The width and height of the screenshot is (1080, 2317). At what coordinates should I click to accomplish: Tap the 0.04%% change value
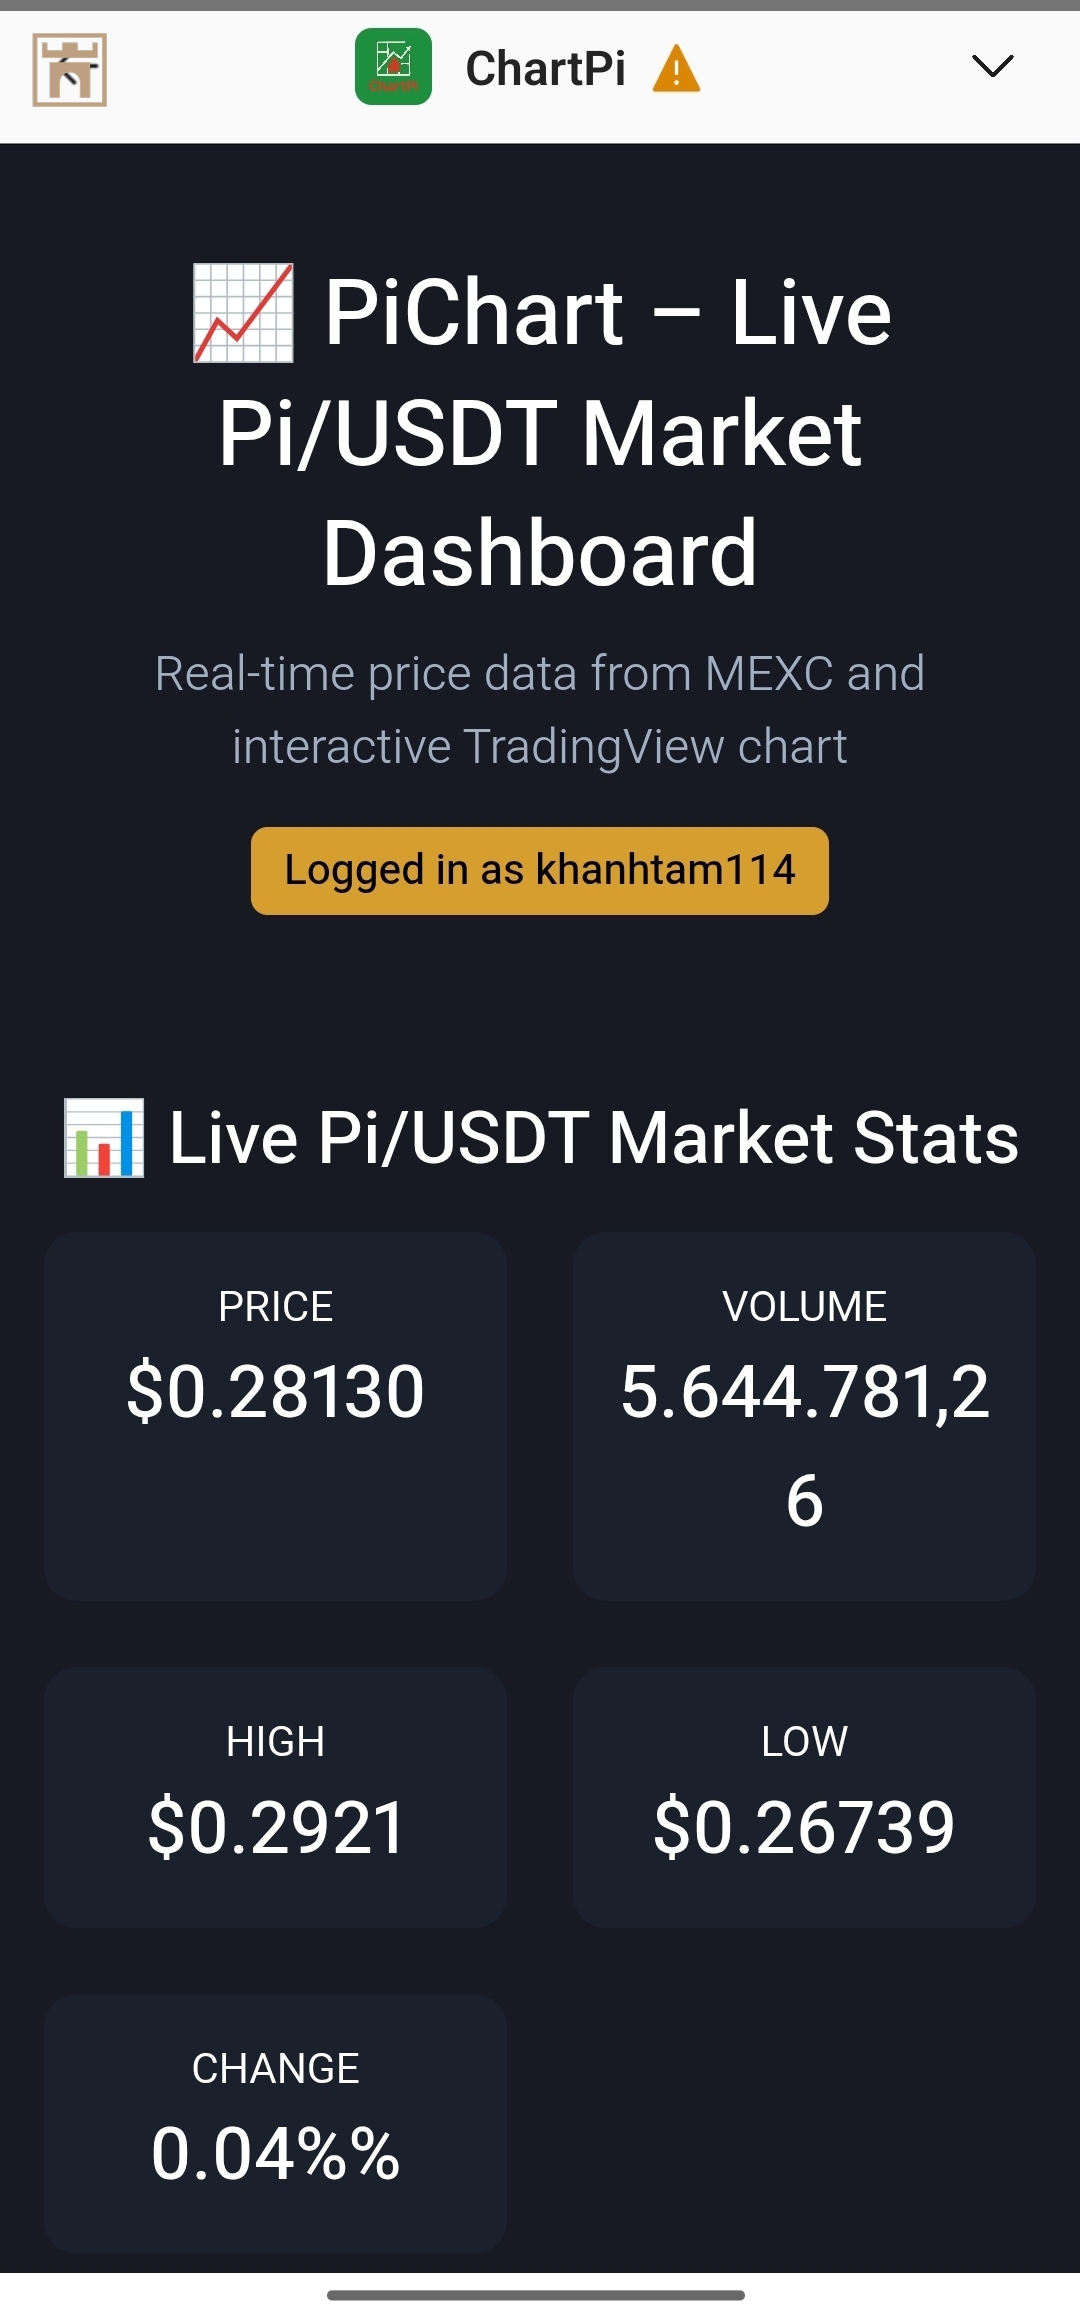coord(275,2153)
